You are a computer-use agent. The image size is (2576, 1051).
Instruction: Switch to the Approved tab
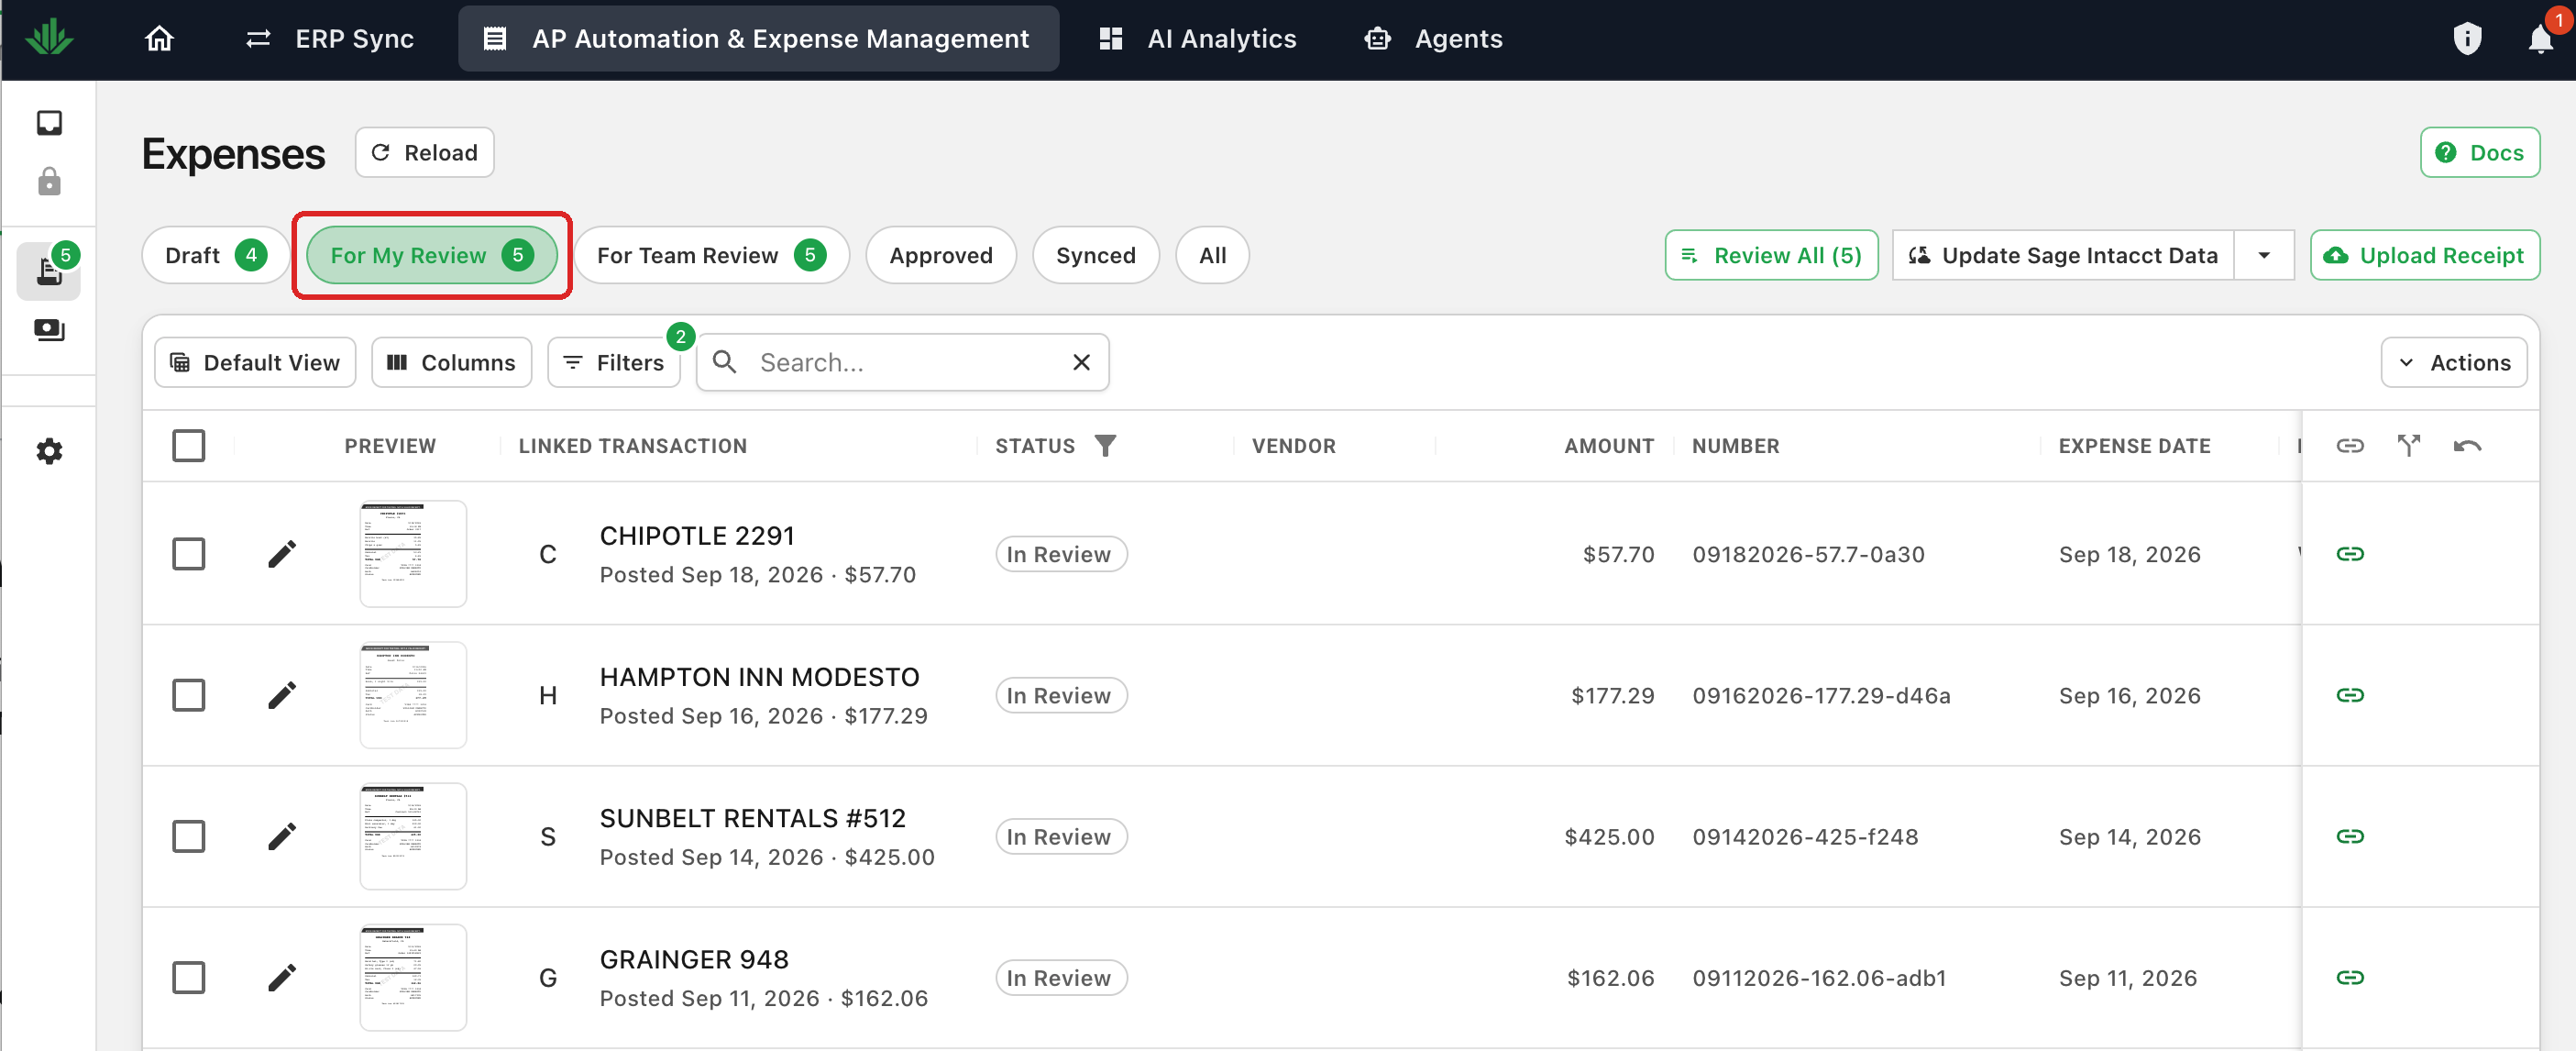click(940, 255)
